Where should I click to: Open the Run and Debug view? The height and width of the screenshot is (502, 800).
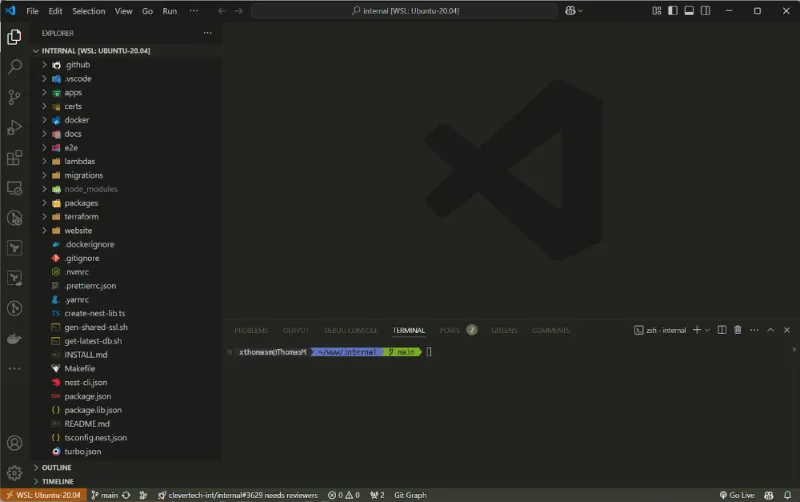click(x=14, y=127)
